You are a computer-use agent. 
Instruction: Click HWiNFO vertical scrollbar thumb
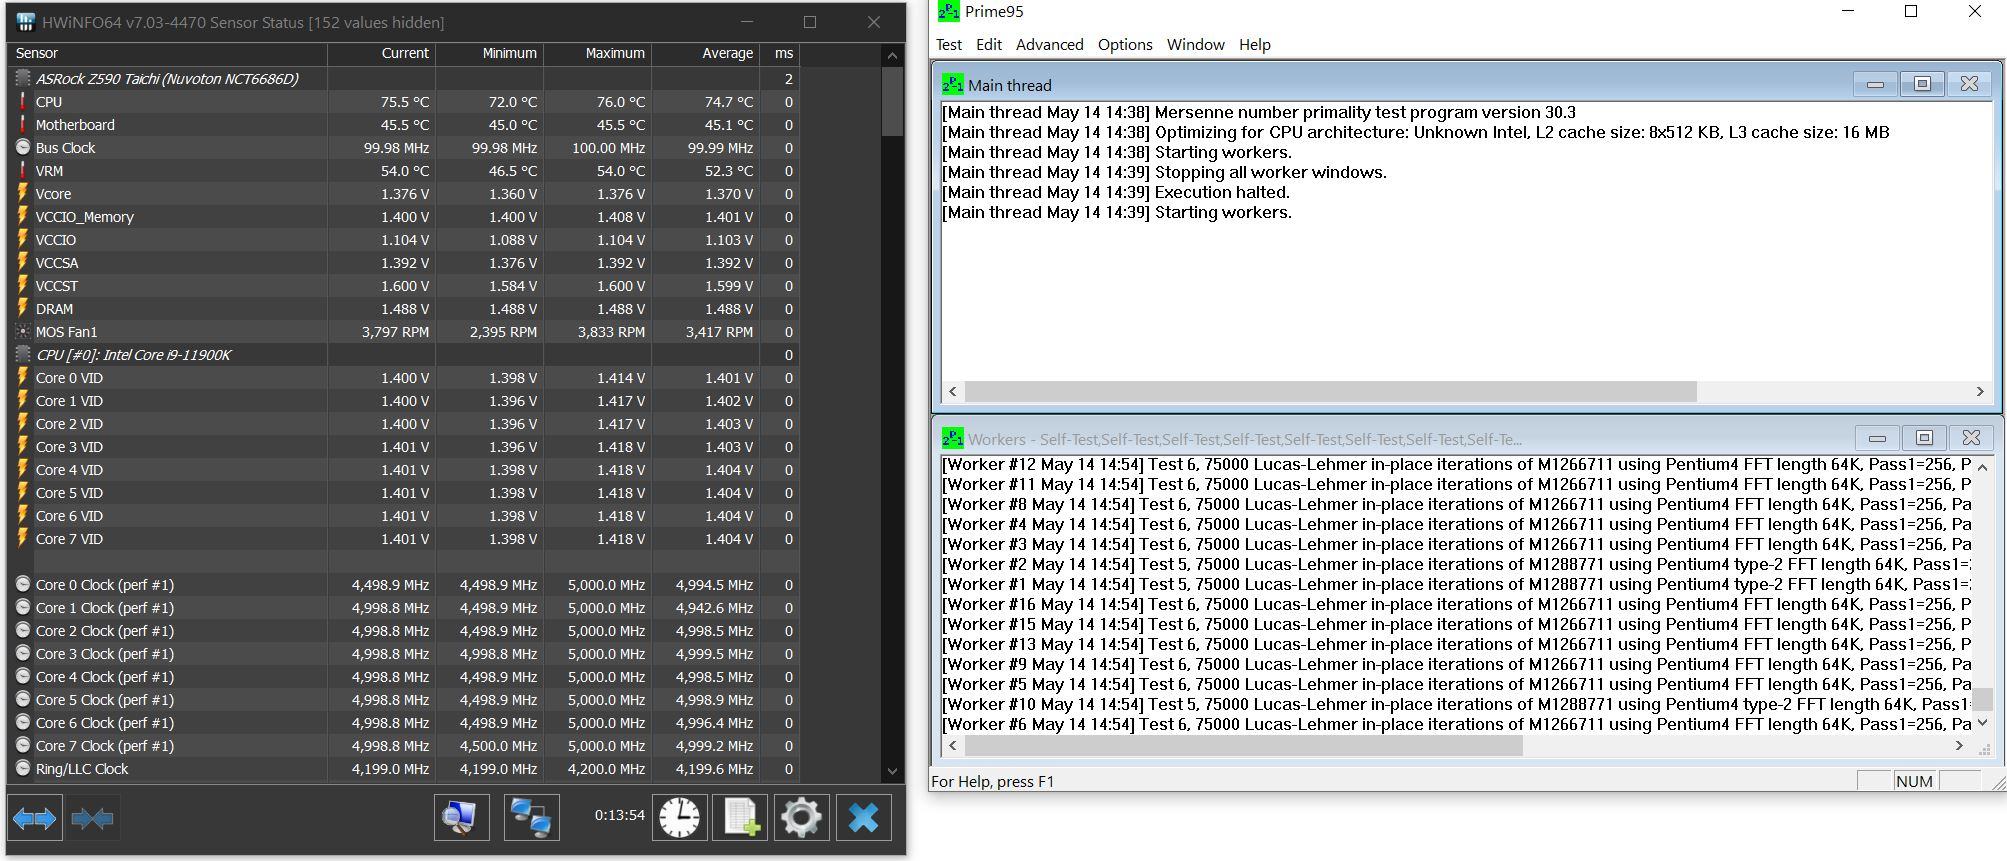[x=892, y=101]
